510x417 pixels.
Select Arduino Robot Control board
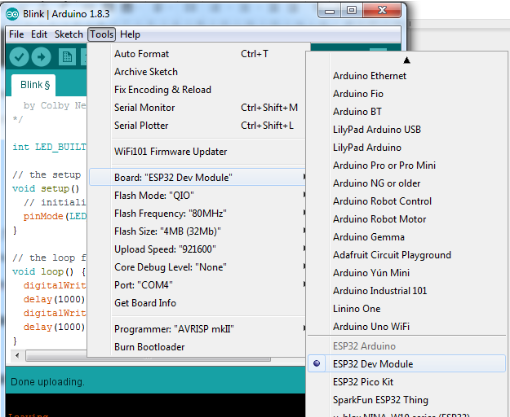[406, 201]
